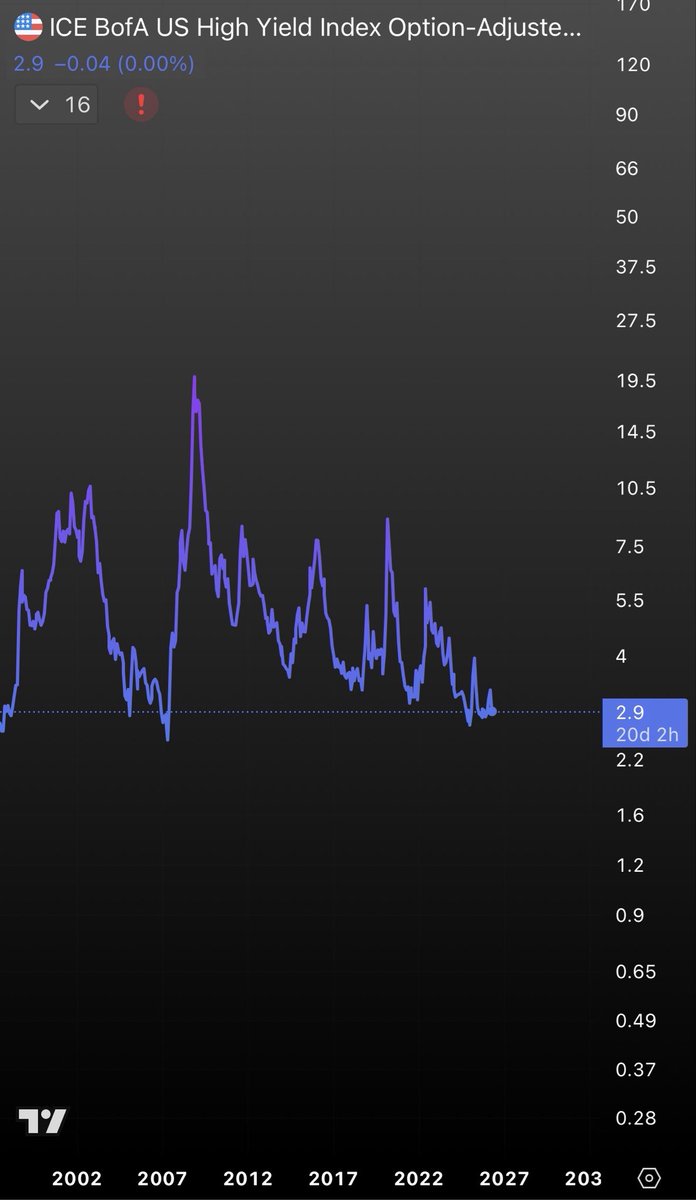The width and height of the screenshot is (696, 1200).
Task: Click the 2008 spike peak on chart line
Action: pos(194,378)
